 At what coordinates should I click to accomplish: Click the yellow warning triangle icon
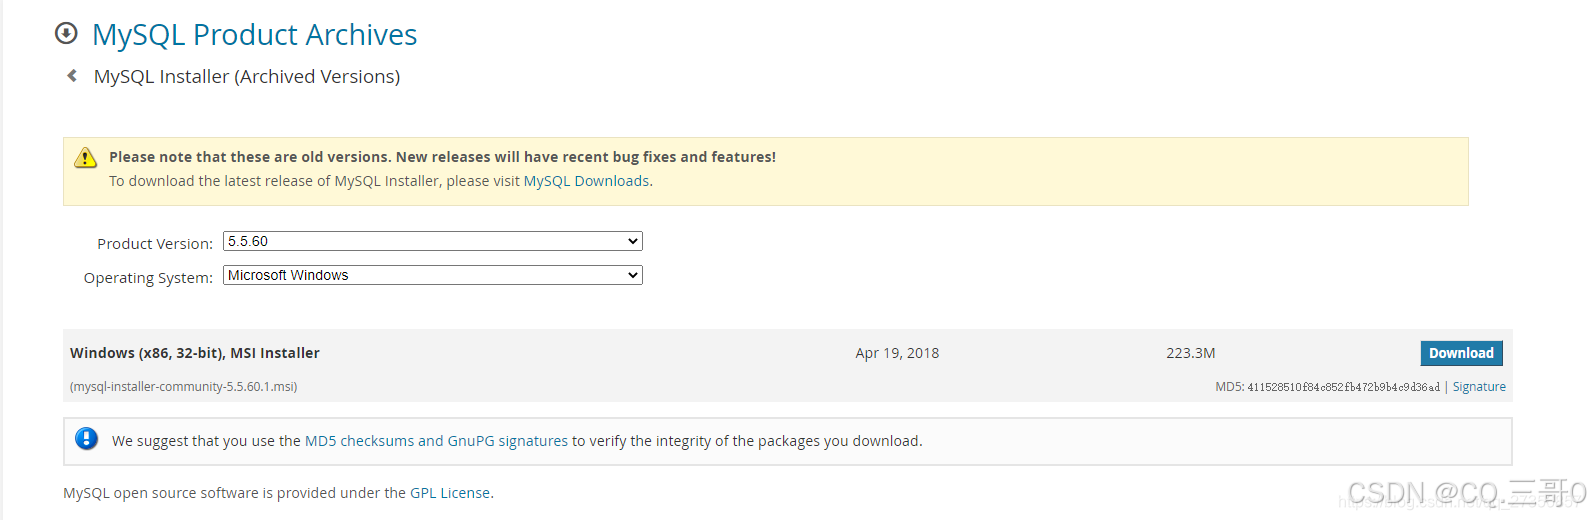click(x=86, y=158)
